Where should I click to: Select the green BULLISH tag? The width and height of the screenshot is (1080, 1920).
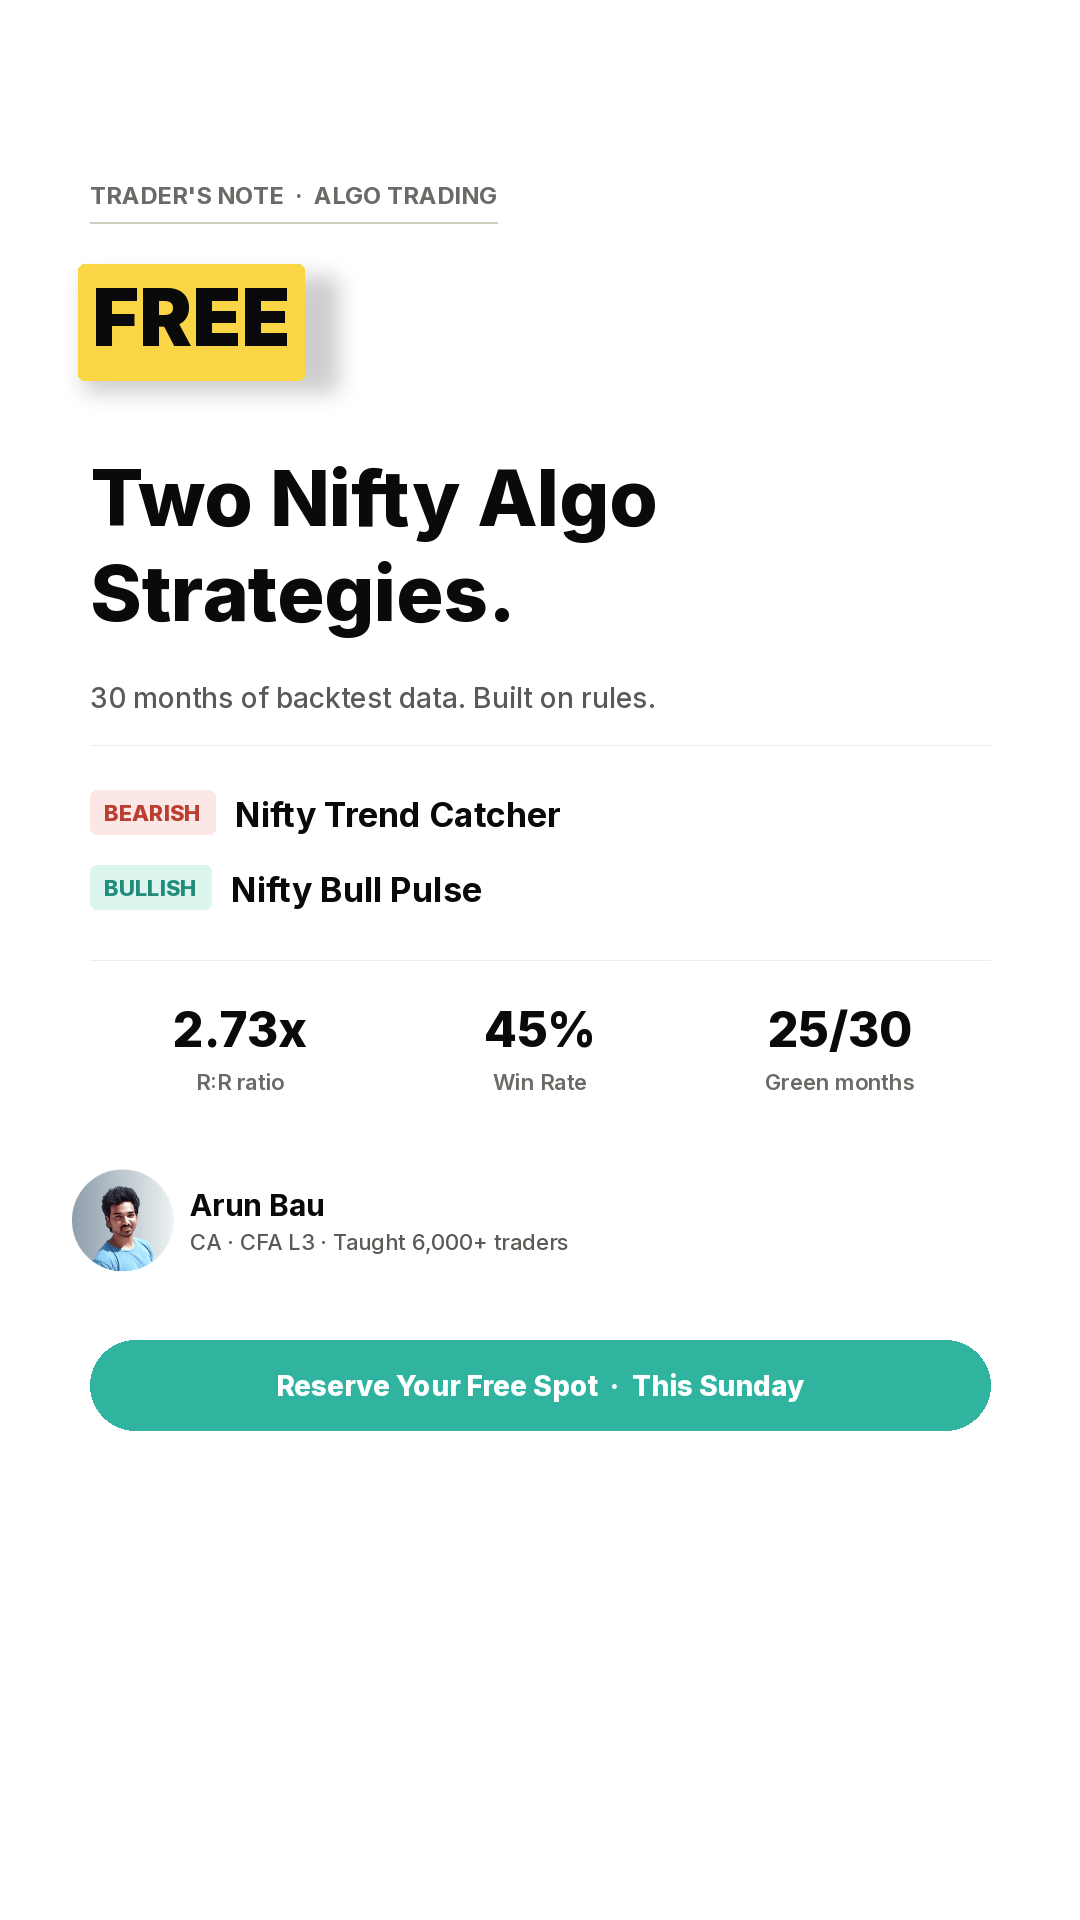[x=150, y=888]
